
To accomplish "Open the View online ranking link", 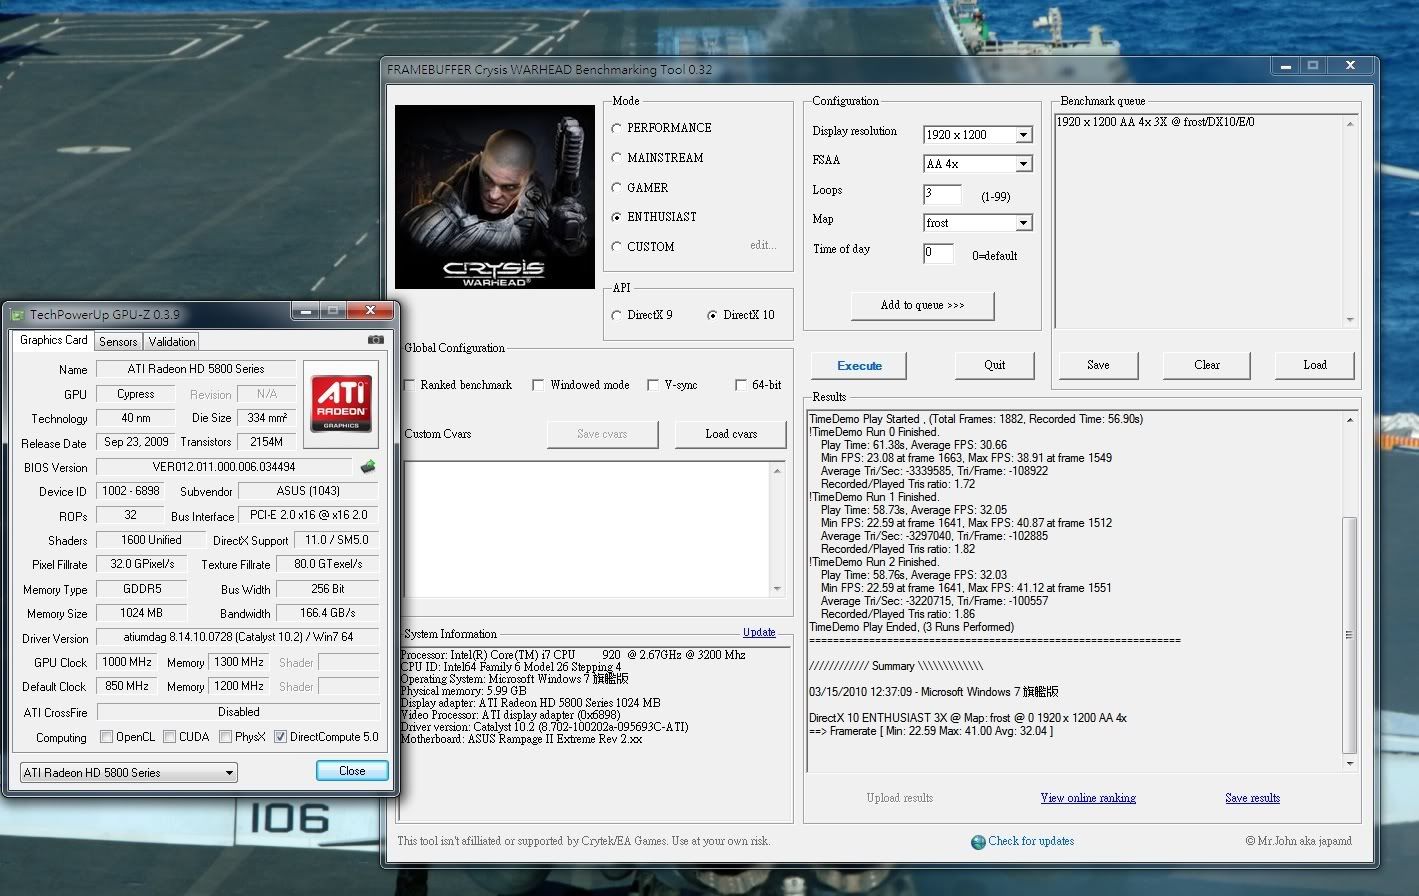I will (x=1087, y=798).
